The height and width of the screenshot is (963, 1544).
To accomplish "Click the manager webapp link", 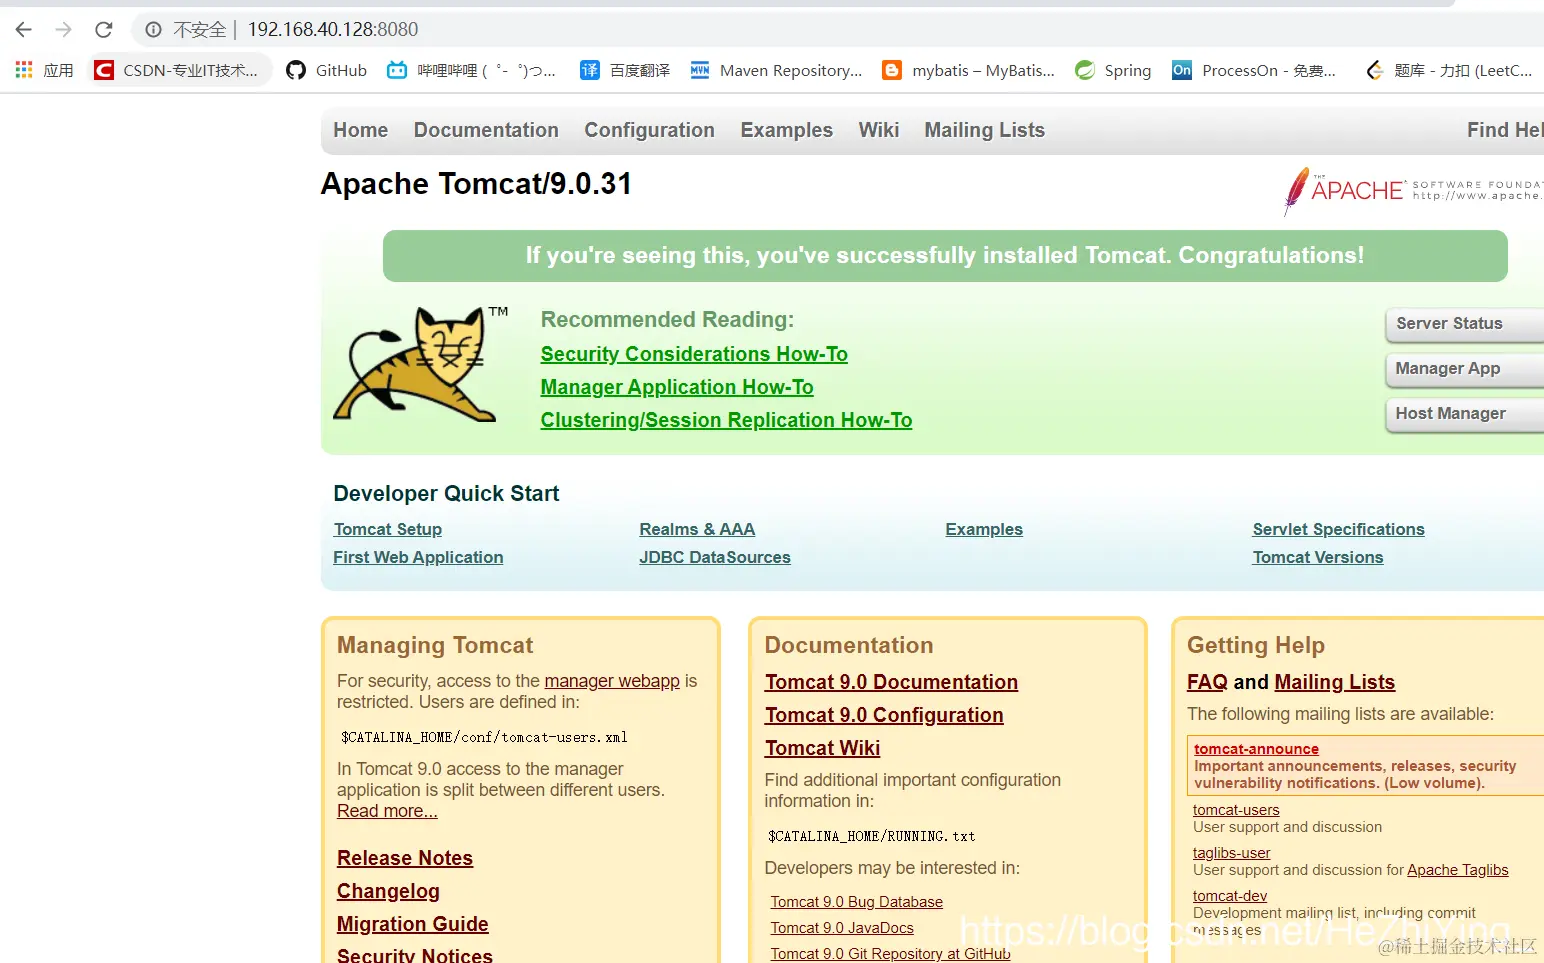I will (612, 681).
